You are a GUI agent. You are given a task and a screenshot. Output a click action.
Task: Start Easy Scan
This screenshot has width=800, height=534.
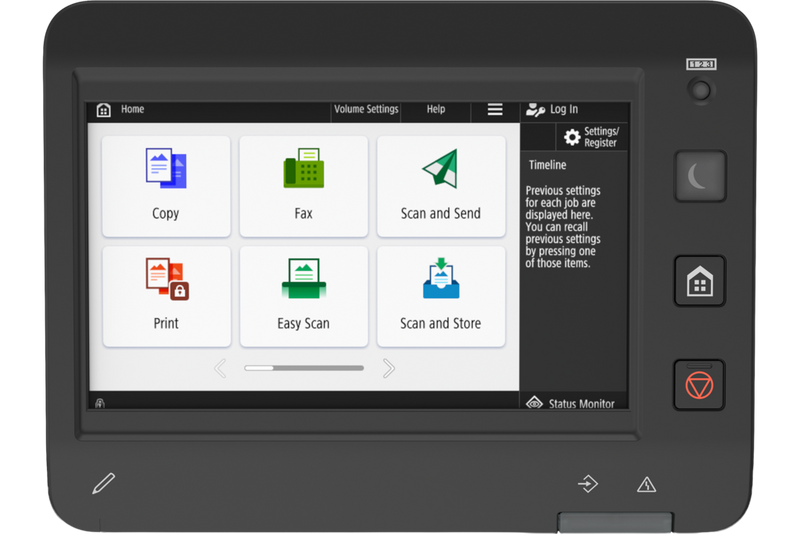(x=303, y=296)
